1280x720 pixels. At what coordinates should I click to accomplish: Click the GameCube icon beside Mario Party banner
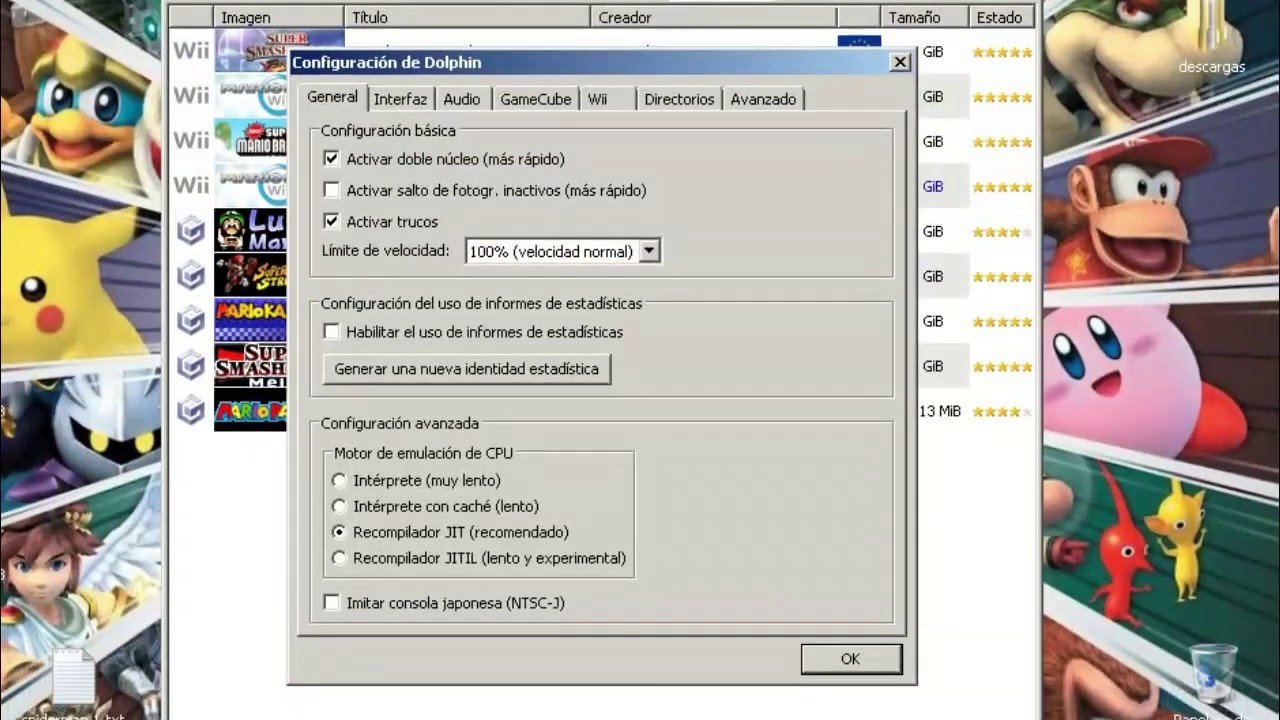(191, 411)
